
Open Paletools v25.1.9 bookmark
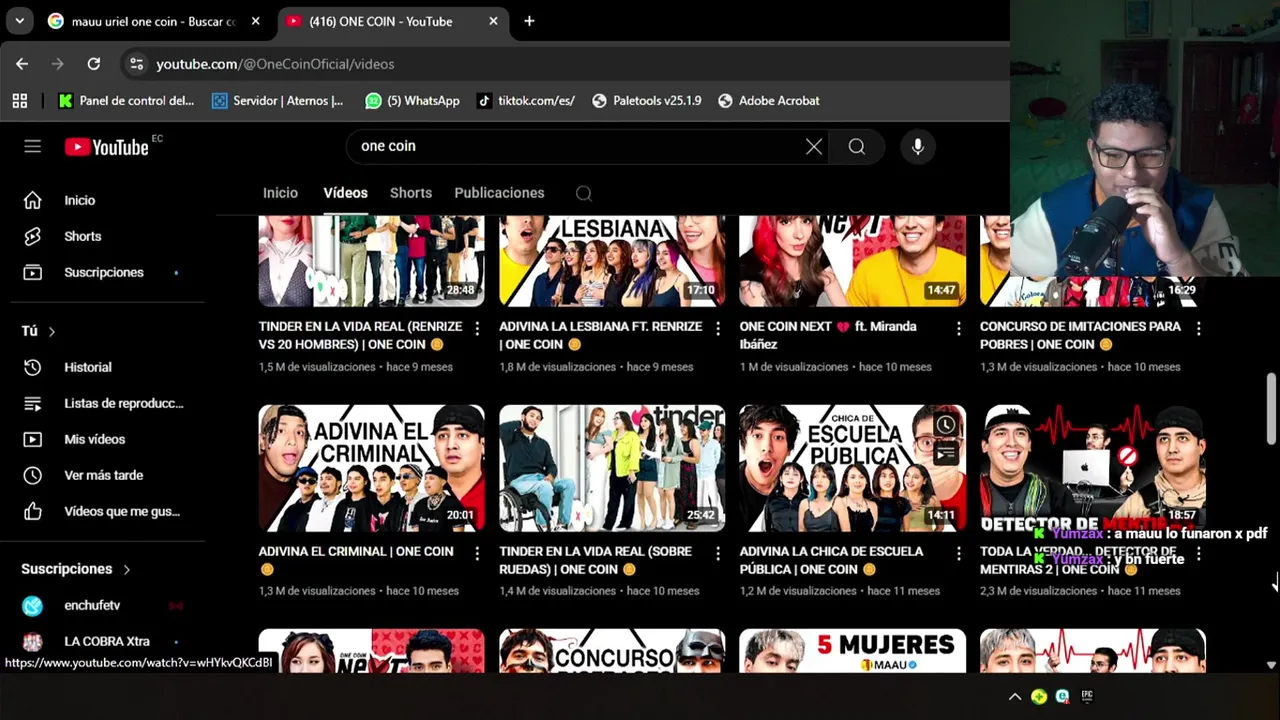[x=646, y=100]
